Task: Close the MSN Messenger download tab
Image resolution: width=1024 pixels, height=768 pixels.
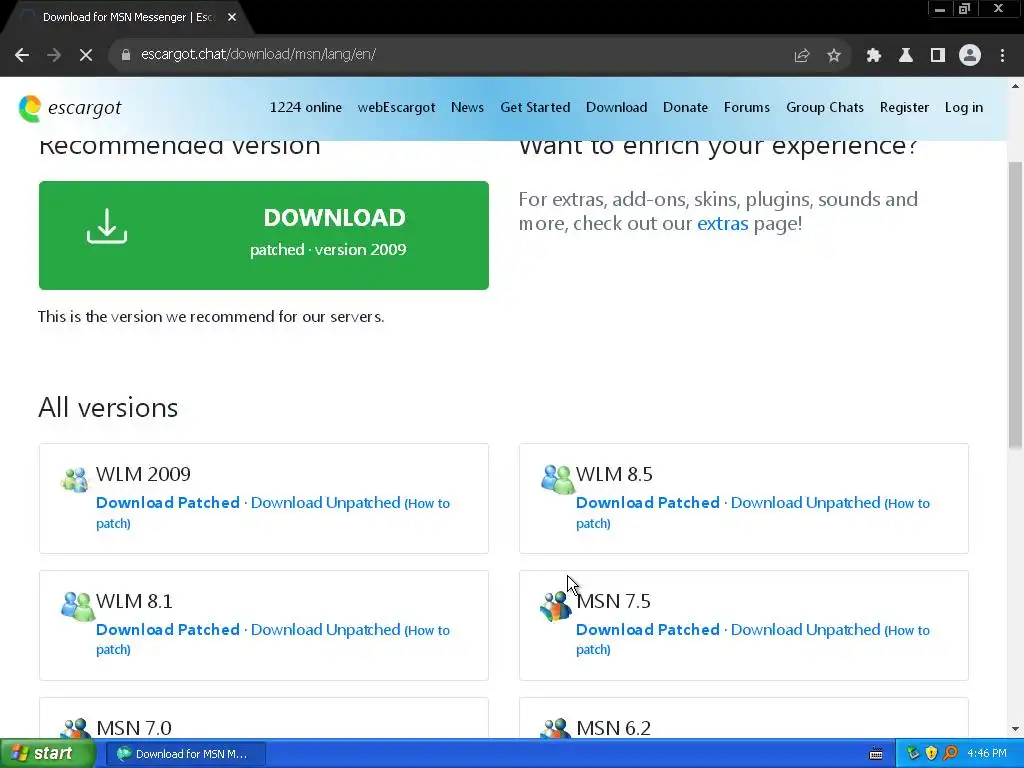Action: (232, 17)
